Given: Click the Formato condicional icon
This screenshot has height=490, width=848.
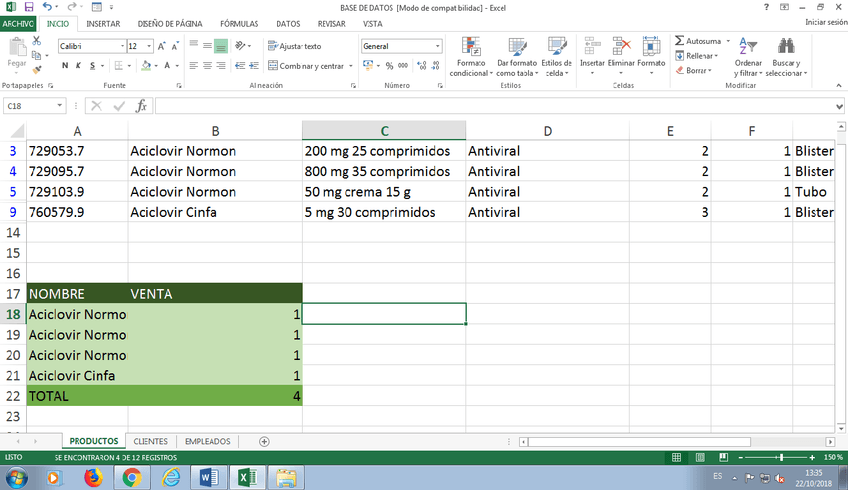Looking at the screenshot, I should (468, 46).
